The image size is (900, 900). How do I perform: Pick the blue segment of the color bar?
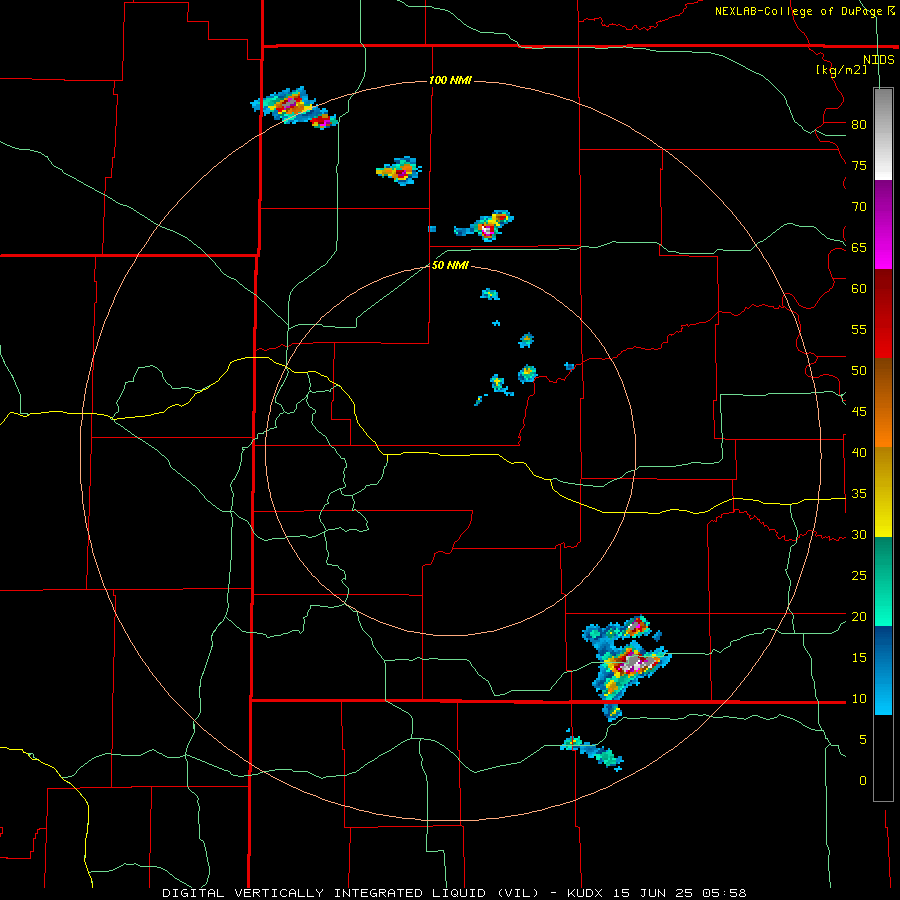tap(883, 670)
